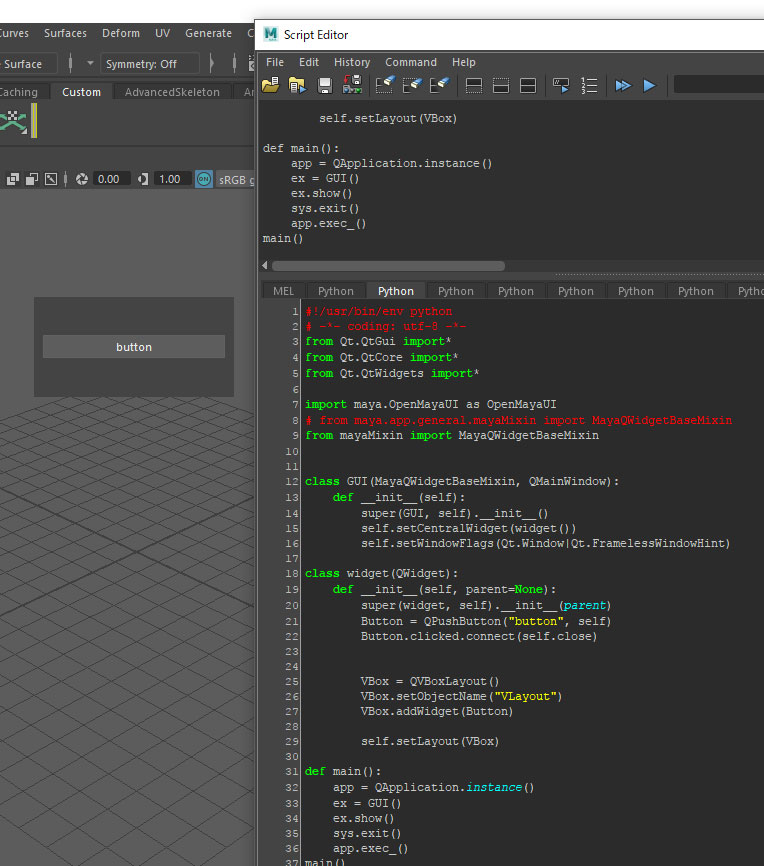The image size is (764, 866).
Task: Open the AdvancedSkeleton shelf tab
Action: 172,92
